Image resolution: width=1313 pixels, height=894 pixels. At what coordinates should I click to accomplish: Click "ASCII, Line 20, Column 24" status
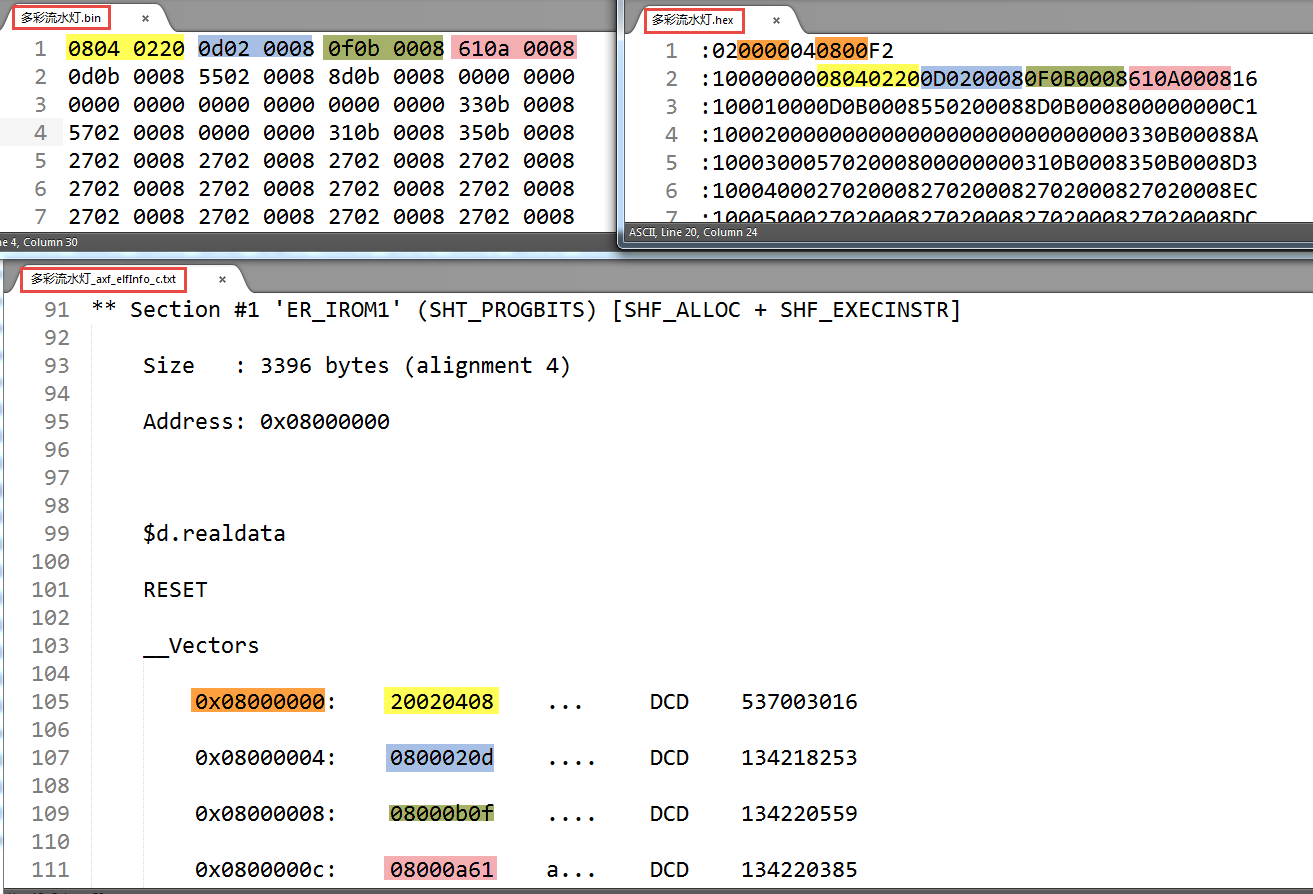(x=692, y=232)
